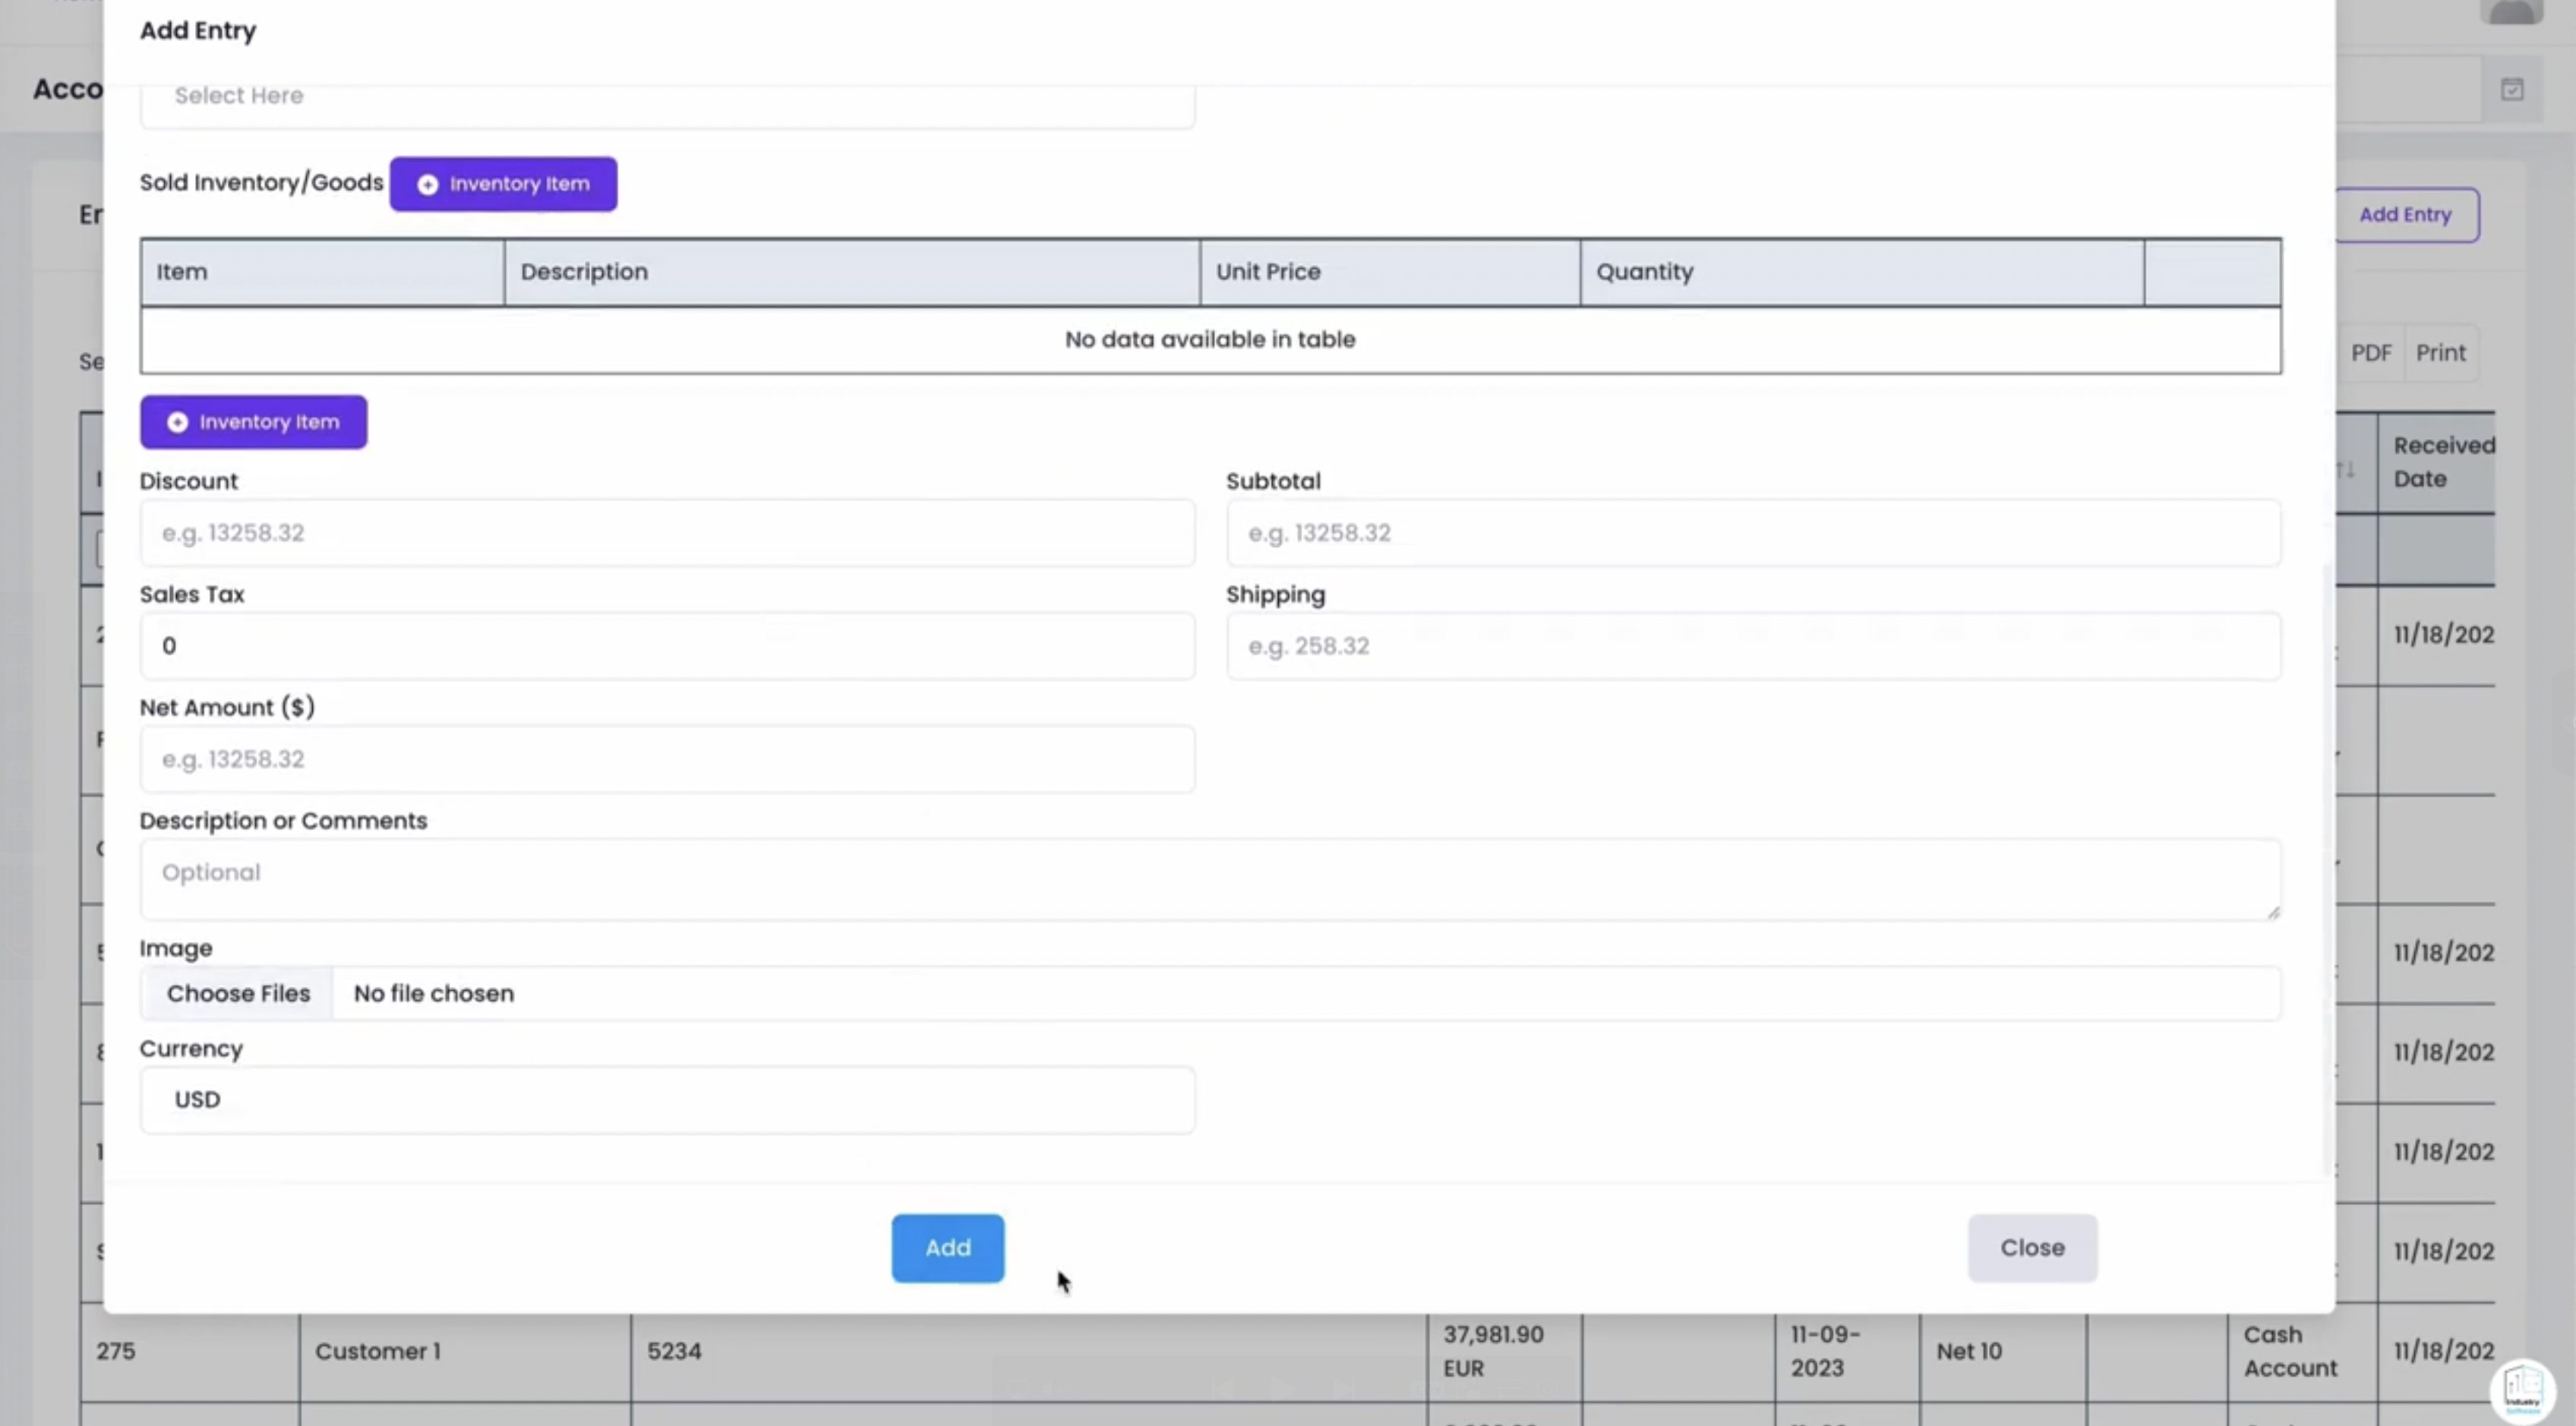The image size is (2576, 1426).
Task: Click the PDF export button
Action: [x=2370, y=353]
